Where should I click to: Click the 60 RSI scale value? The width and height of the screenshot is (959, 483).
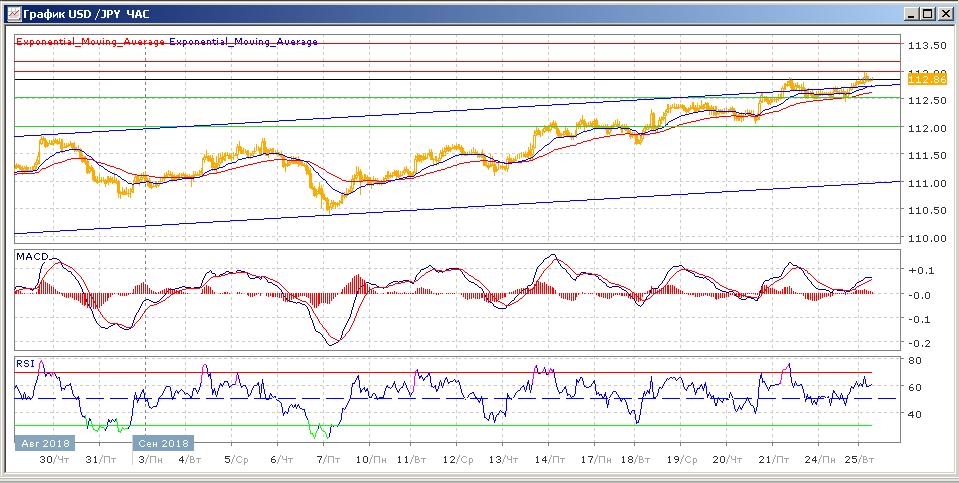[x=916, y=387]
